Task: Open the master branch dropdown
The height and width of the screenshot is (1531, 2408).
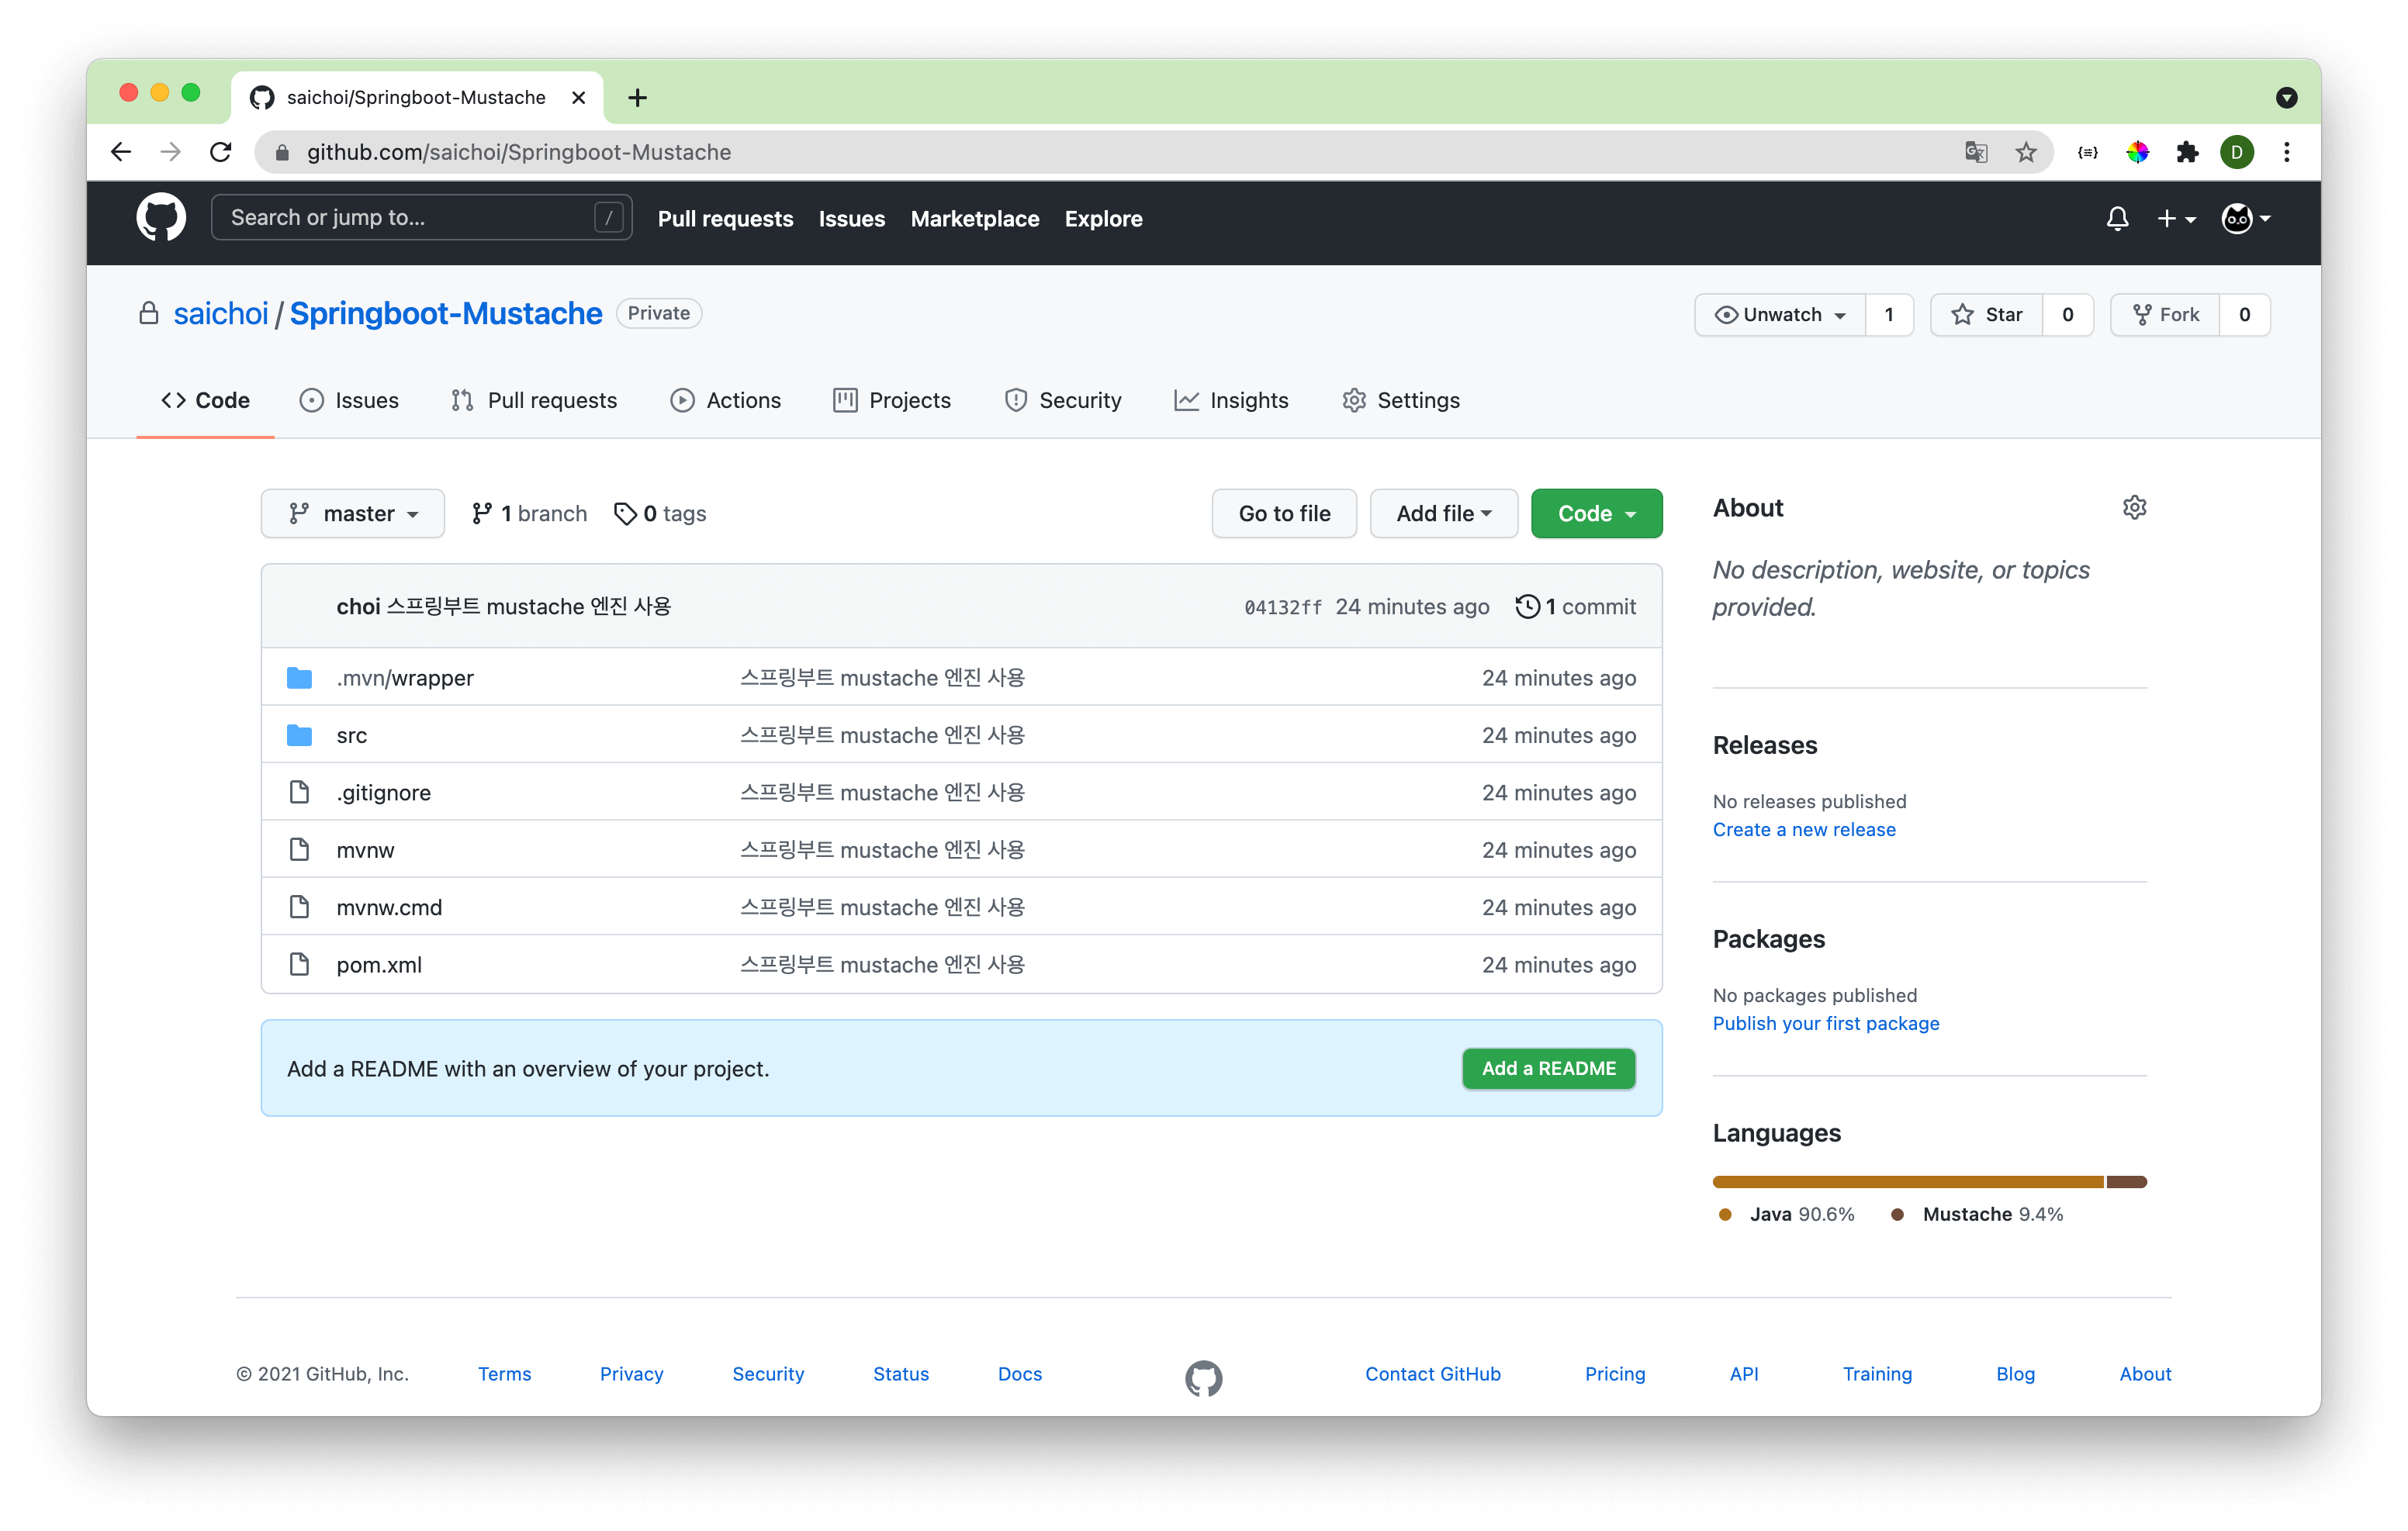Action: pos(353,513)
